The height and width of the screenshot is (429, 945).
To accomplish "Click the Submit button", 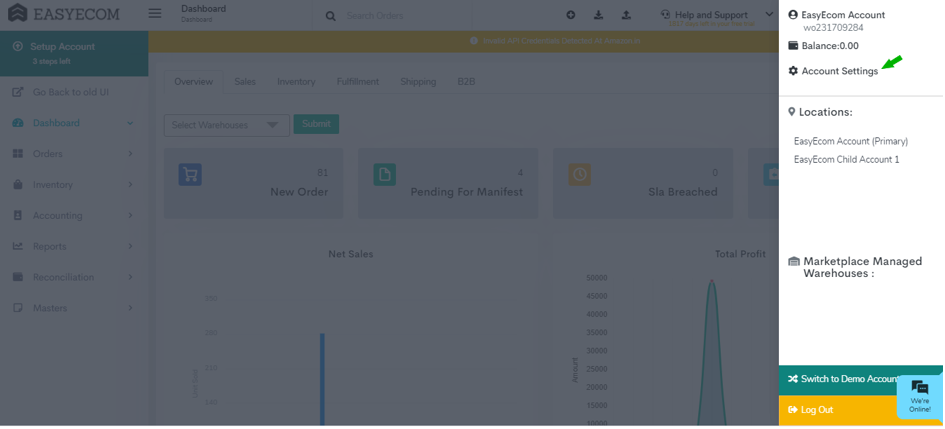I will (x=316, y=124).
